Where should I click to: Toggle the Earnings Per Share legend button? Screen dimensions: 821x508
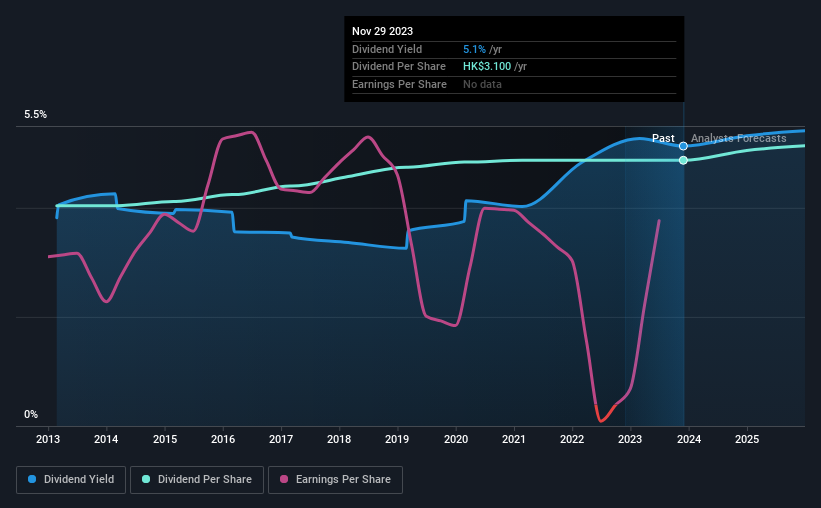coord(335,480)
